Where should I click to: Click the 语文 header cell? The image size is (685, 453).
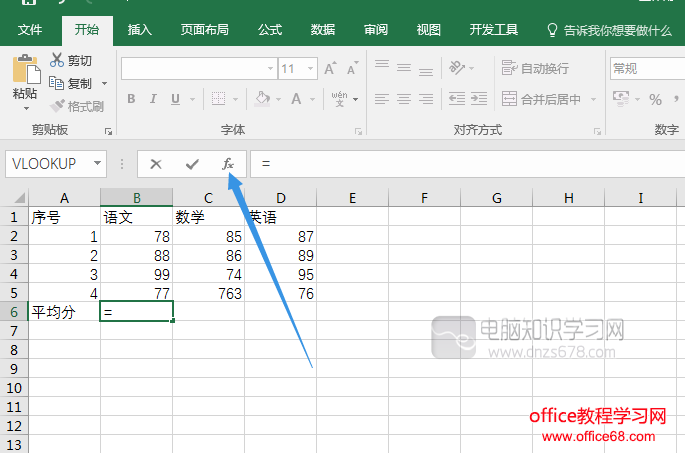[136, 217]
